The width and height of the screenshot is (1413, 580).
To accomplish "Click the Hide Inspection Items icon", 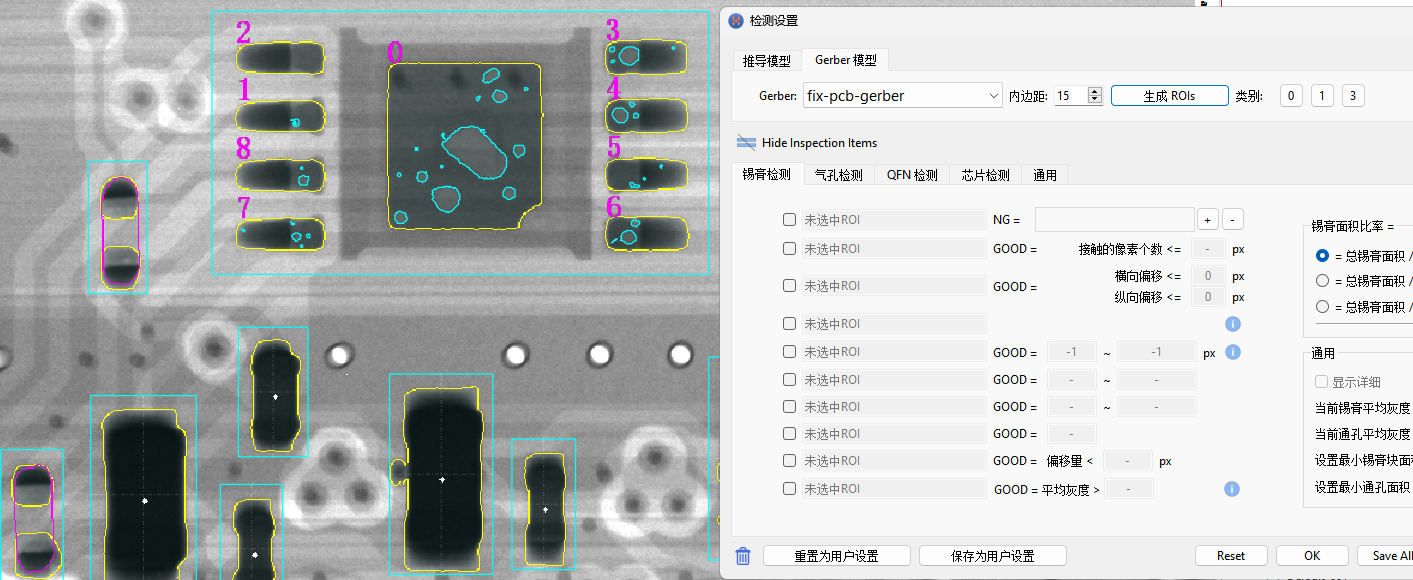I will pyautogui.click(x=746, y=142).
